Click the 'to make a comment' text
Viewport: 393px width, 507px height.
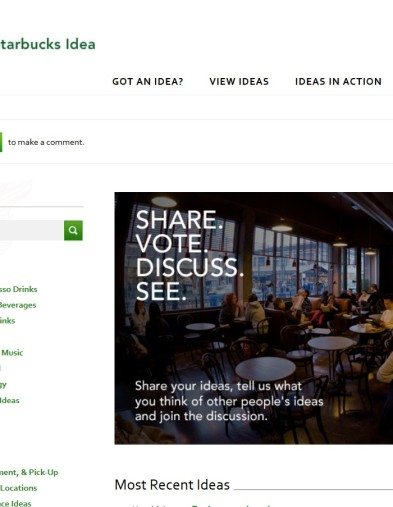(x=46, y=142)
